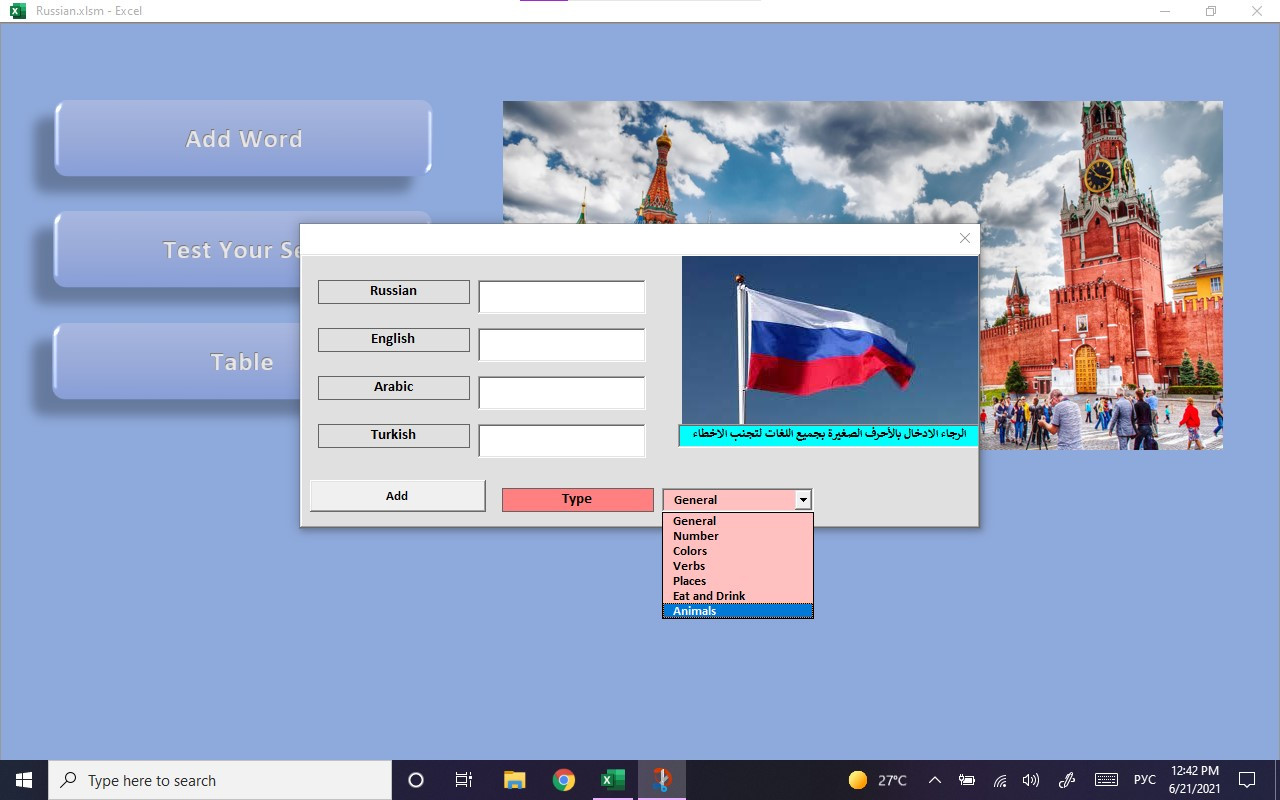Select Animals from the Type list
The height and width of the screenshot is (800, 1280).
738,611
